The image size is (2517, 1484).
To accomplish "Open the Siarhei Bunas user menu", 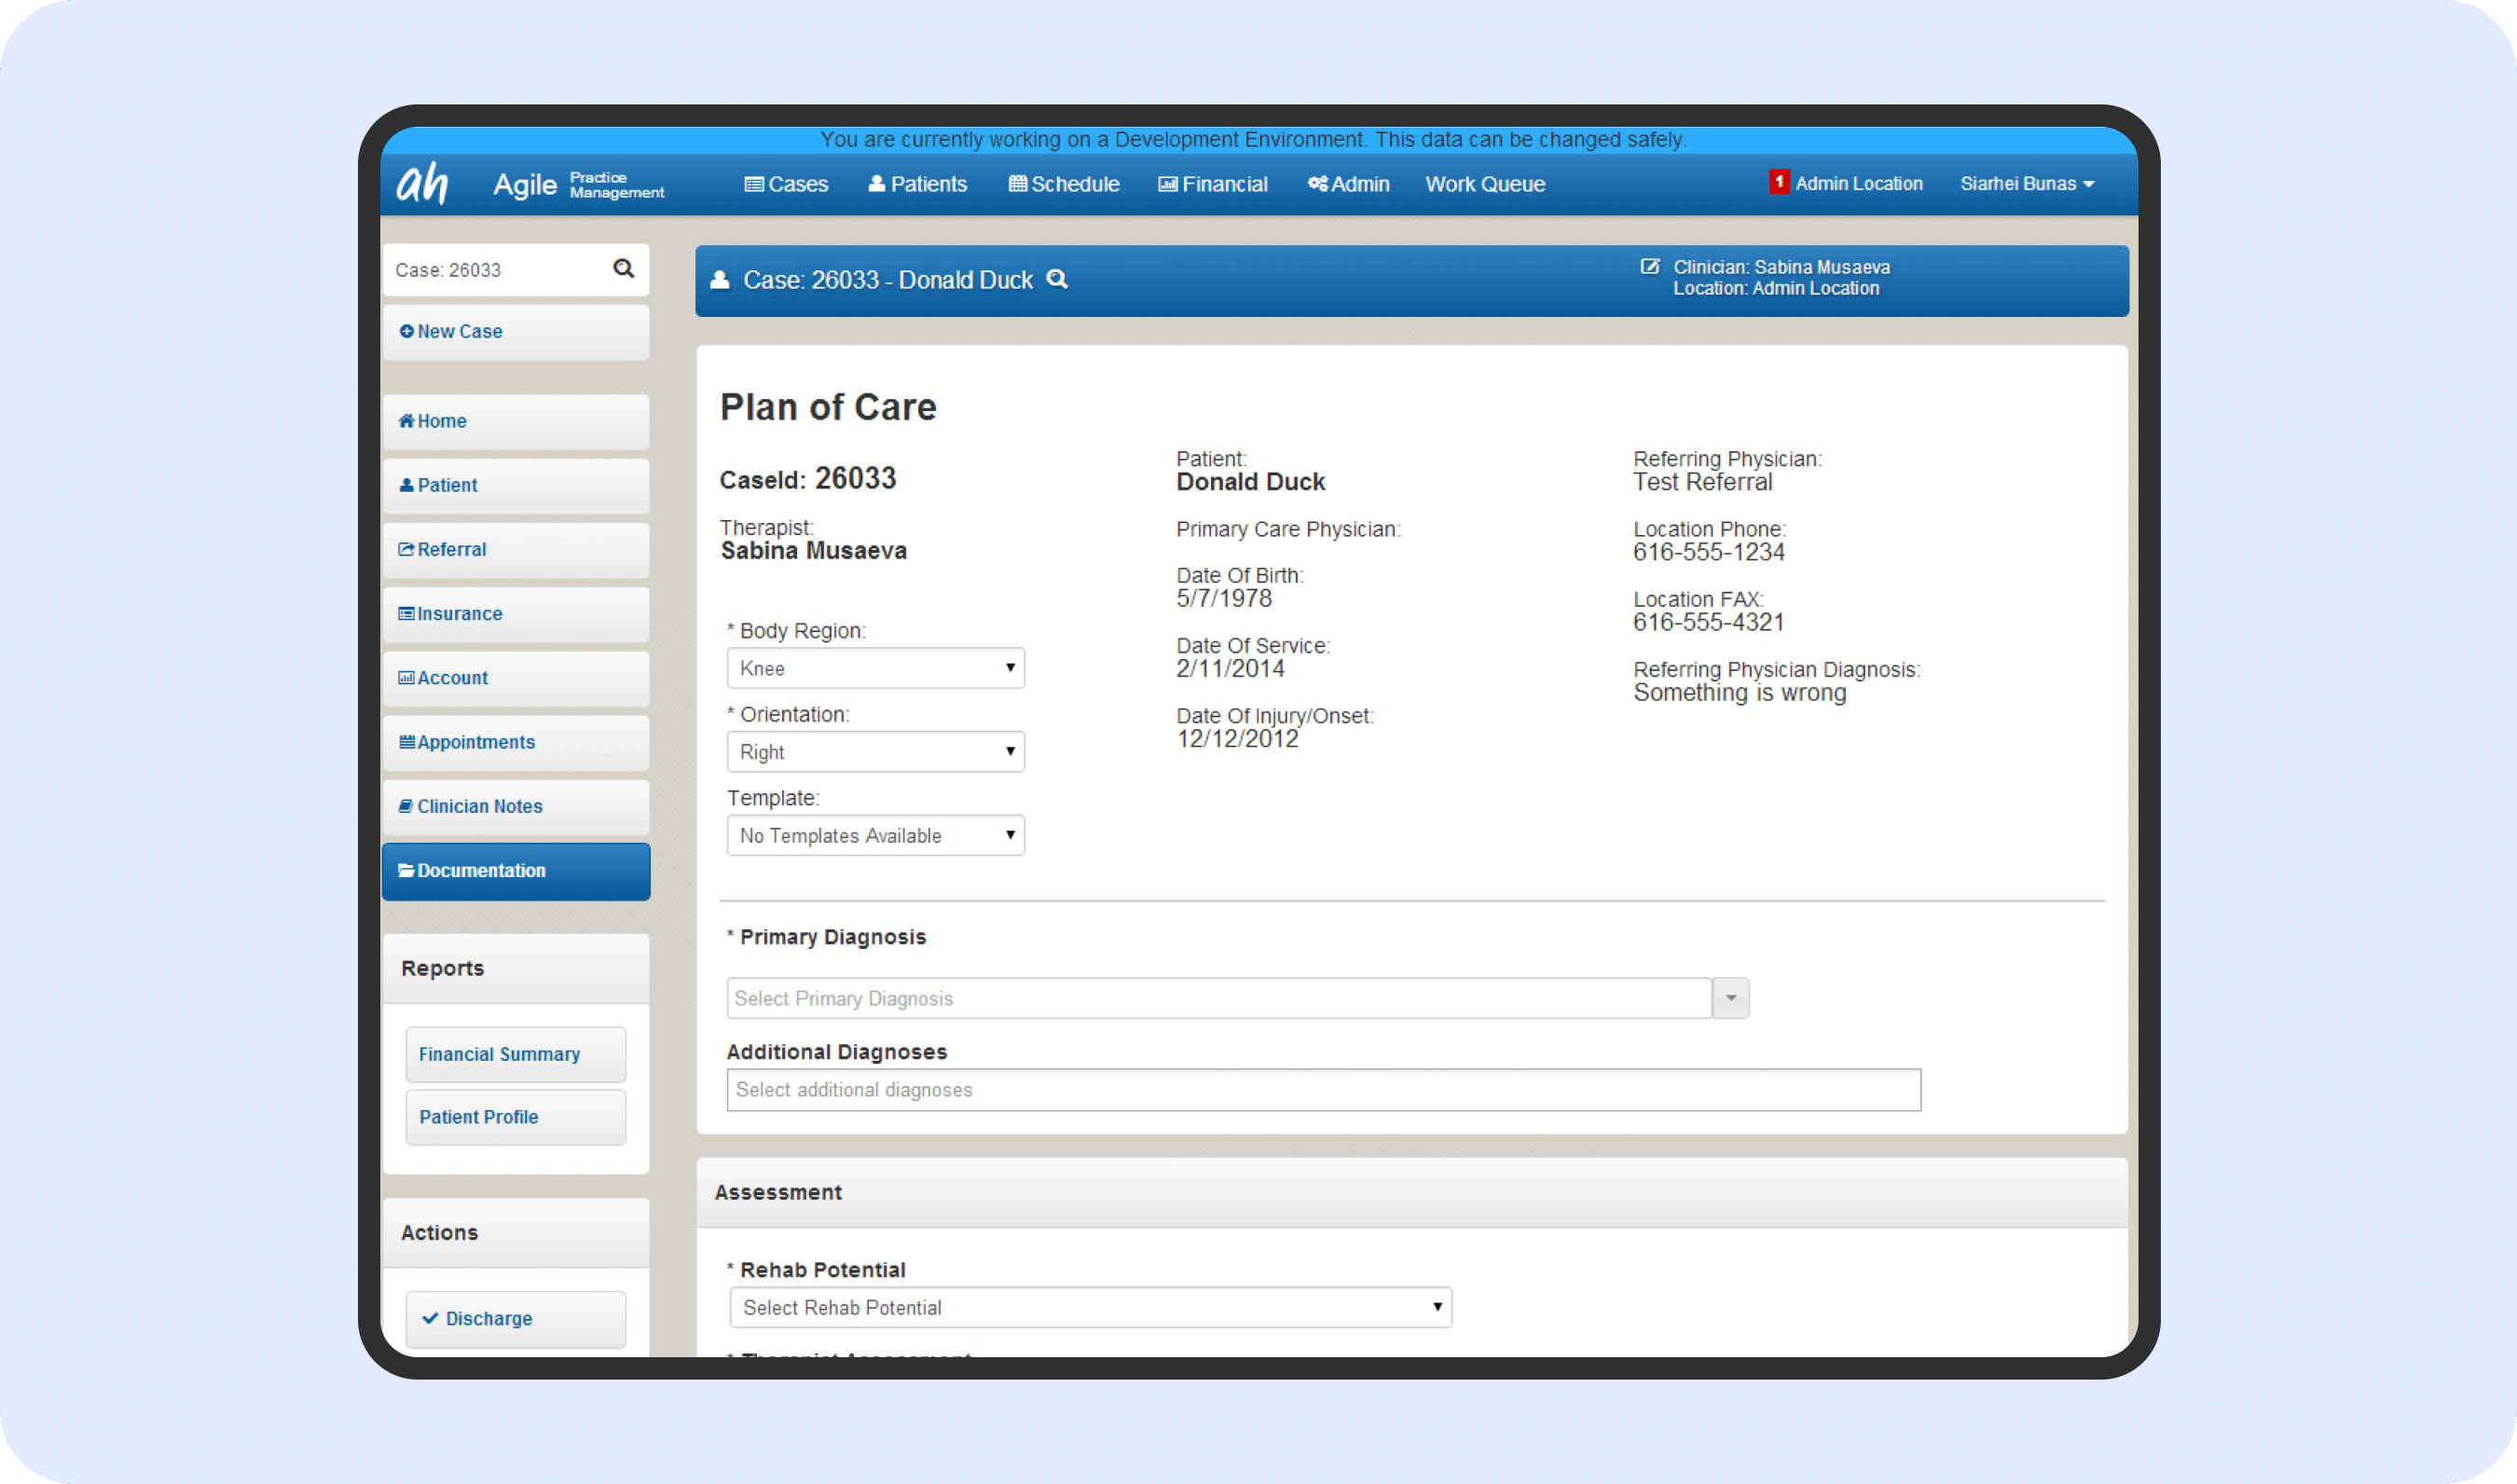I will pyautogui.click(x=2026, y=184).
